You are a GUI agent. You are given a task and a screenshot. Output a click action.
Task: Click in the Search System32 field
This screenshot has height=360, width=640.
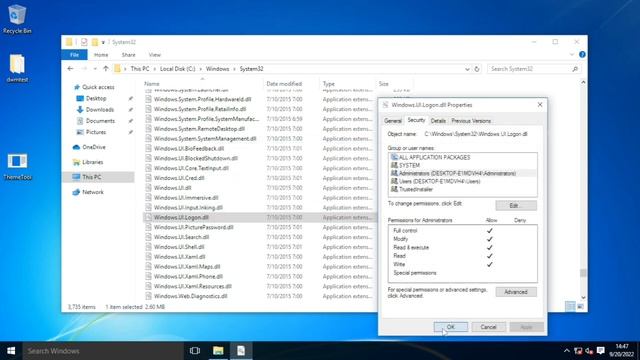pos(529,69)
